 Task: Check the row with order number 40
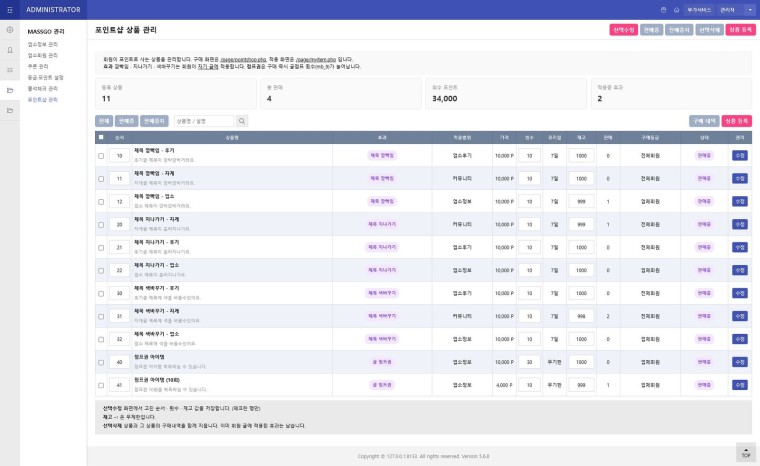tap(101, 362)
